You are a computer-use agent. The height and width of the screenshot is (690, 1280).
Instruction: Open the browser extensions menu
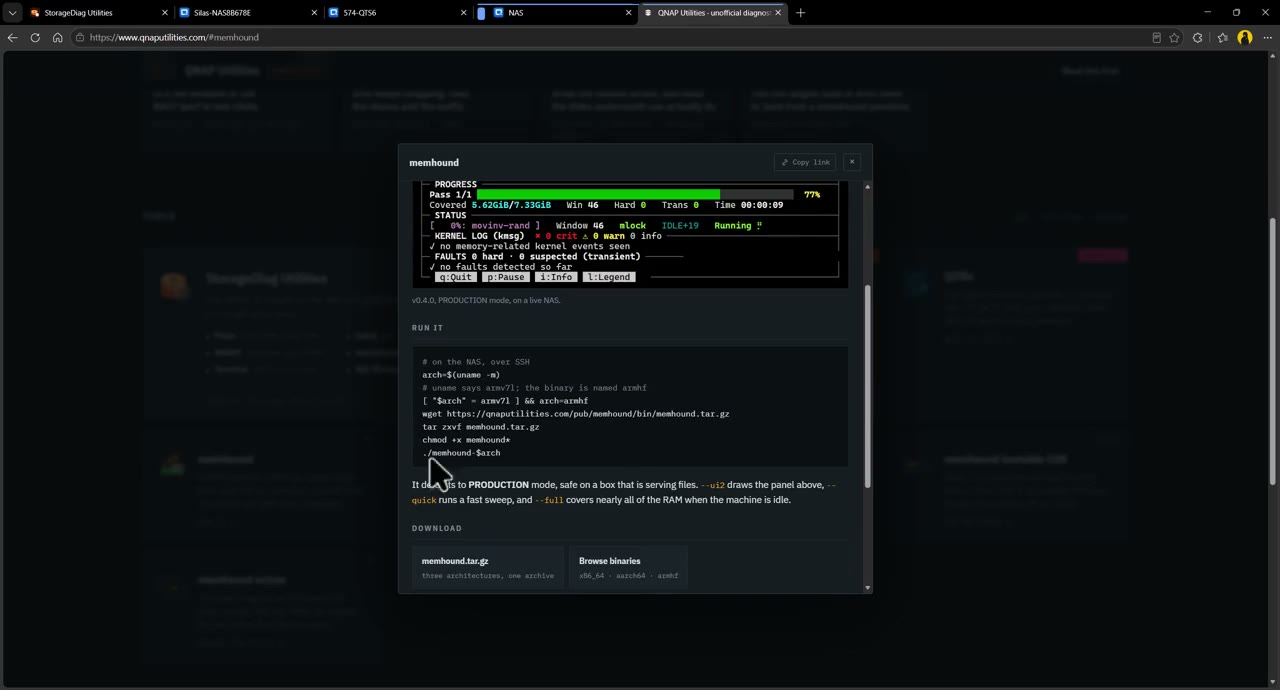[x=1198, y=38]
